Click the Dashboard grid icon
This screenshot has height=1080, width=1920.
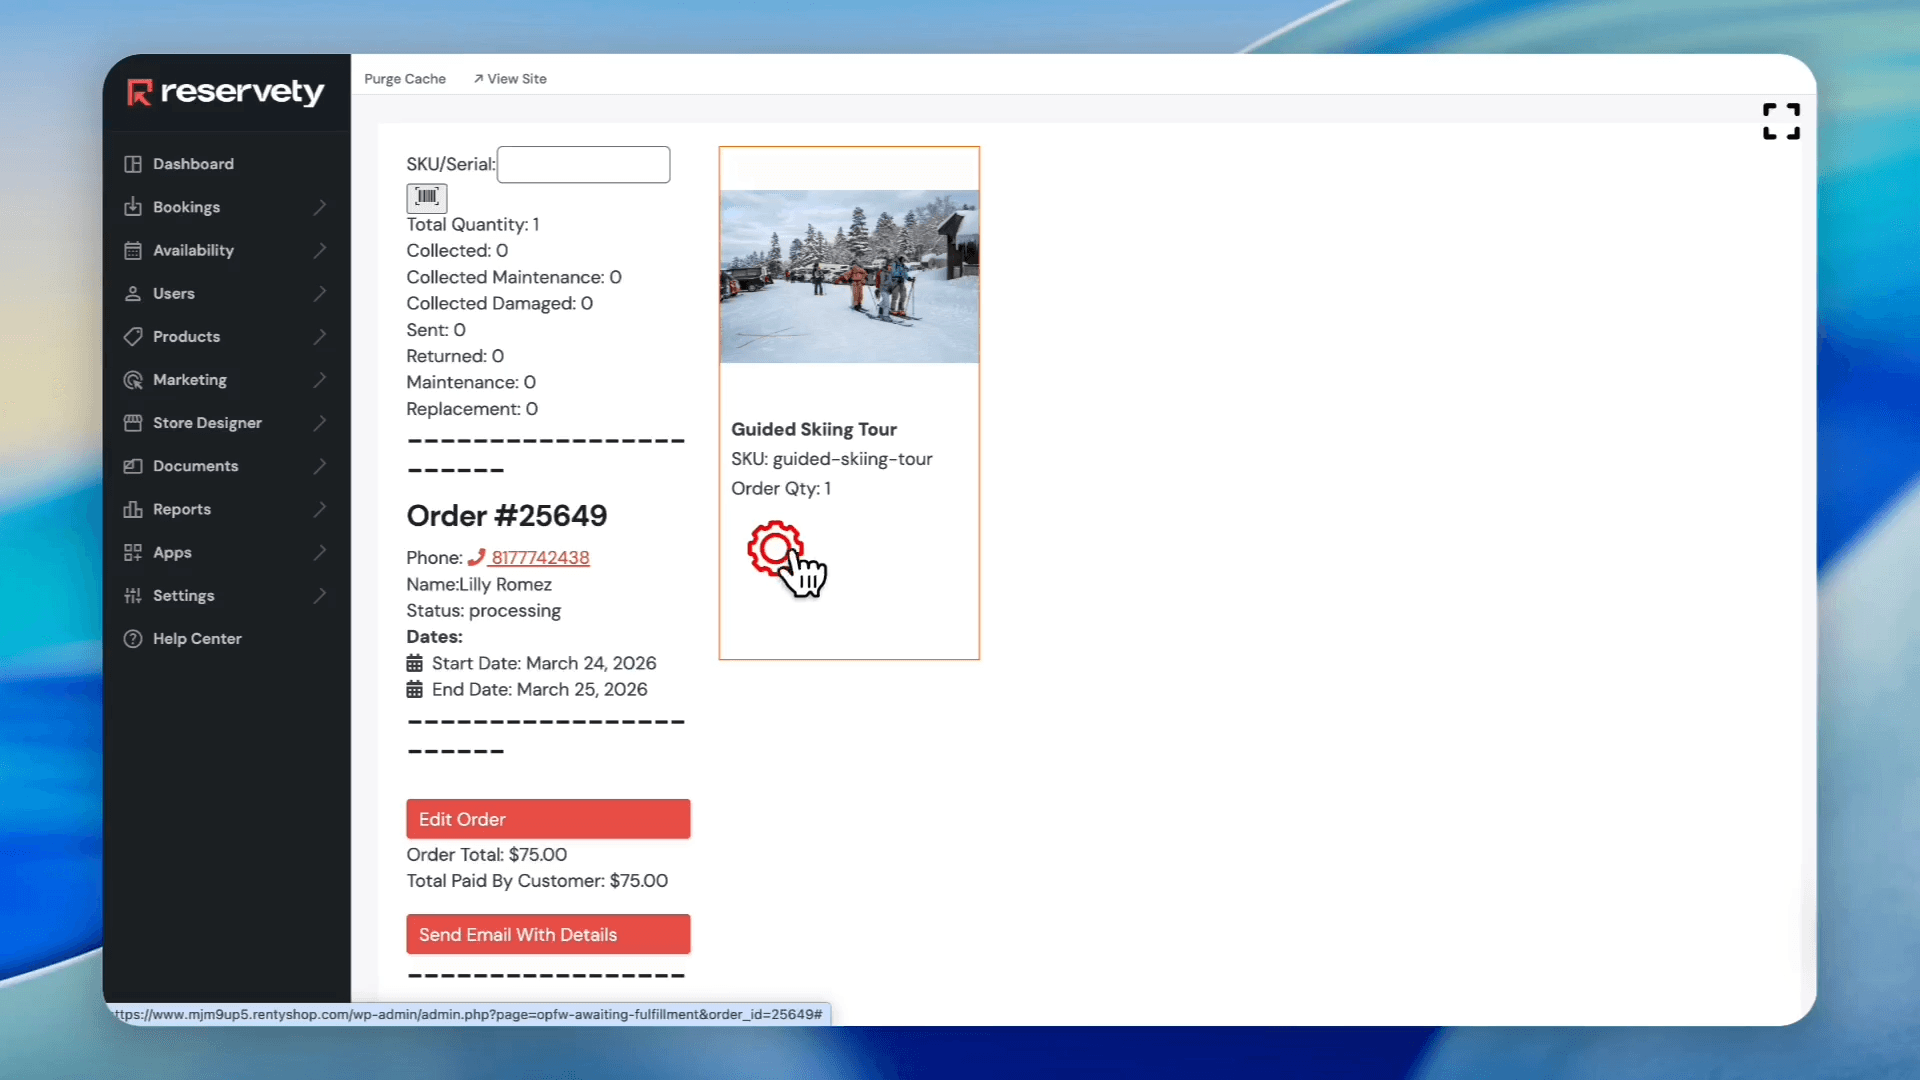click(133, 164)
